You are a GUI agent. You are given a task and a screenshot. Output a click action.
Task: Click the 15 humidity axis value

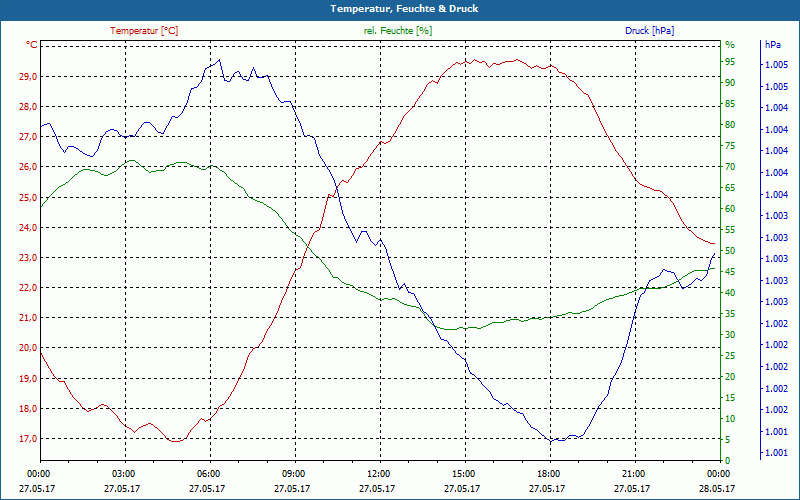pos(730,397)
